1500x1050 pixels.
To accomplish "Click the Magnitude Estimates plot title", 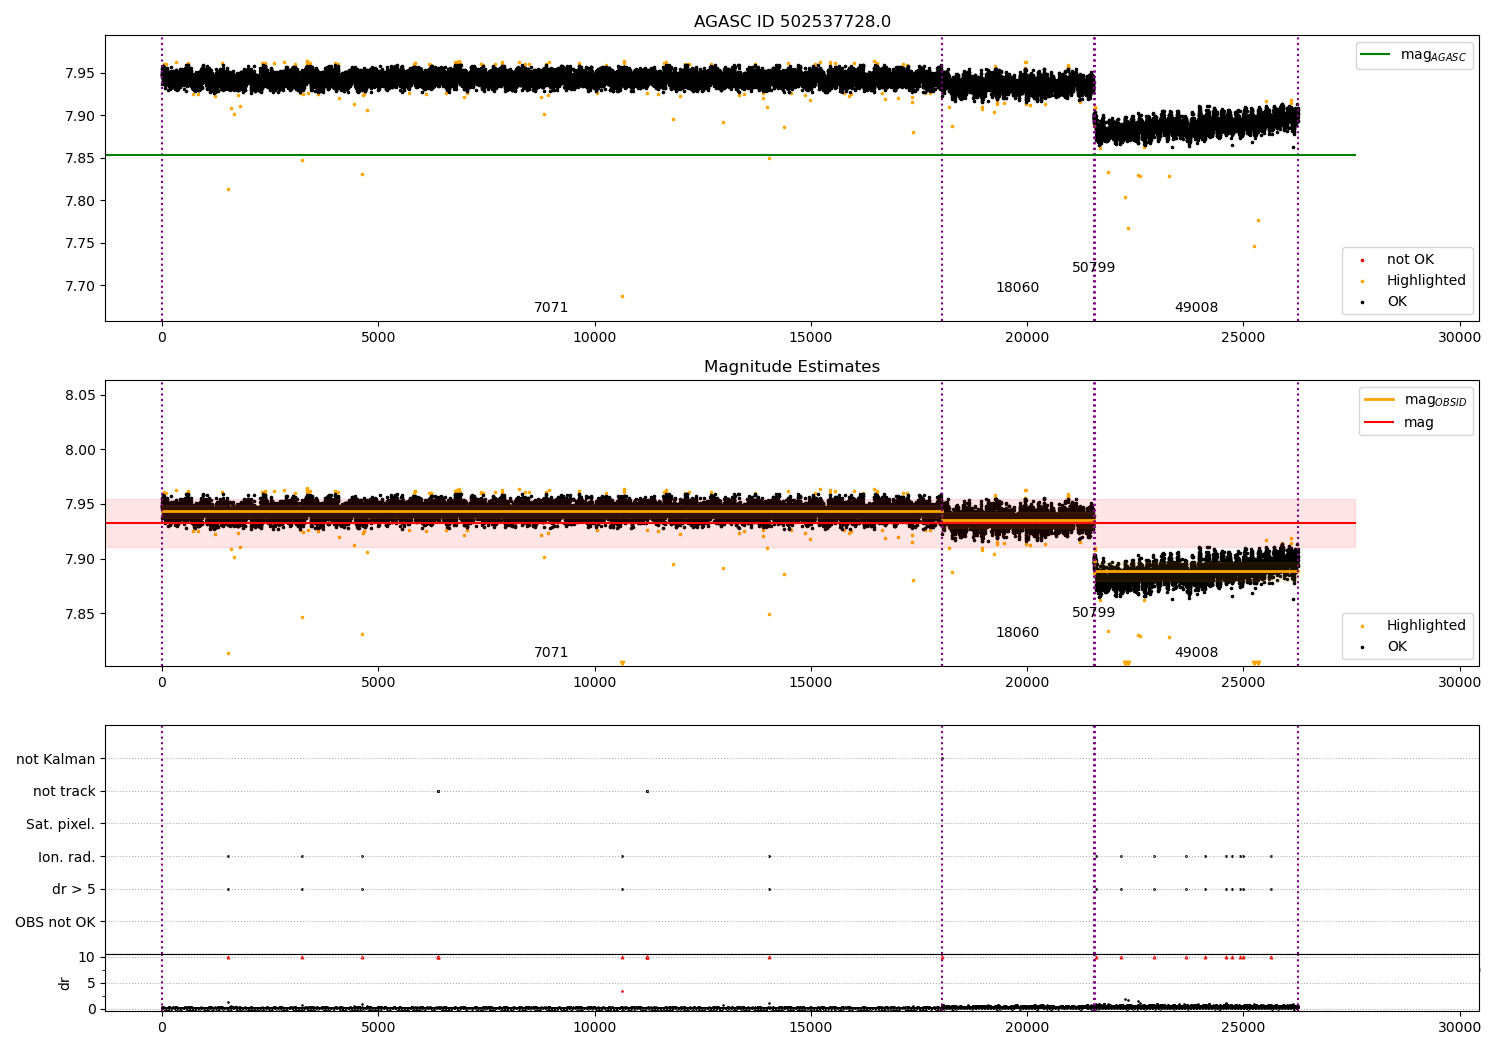I will 792,367.
